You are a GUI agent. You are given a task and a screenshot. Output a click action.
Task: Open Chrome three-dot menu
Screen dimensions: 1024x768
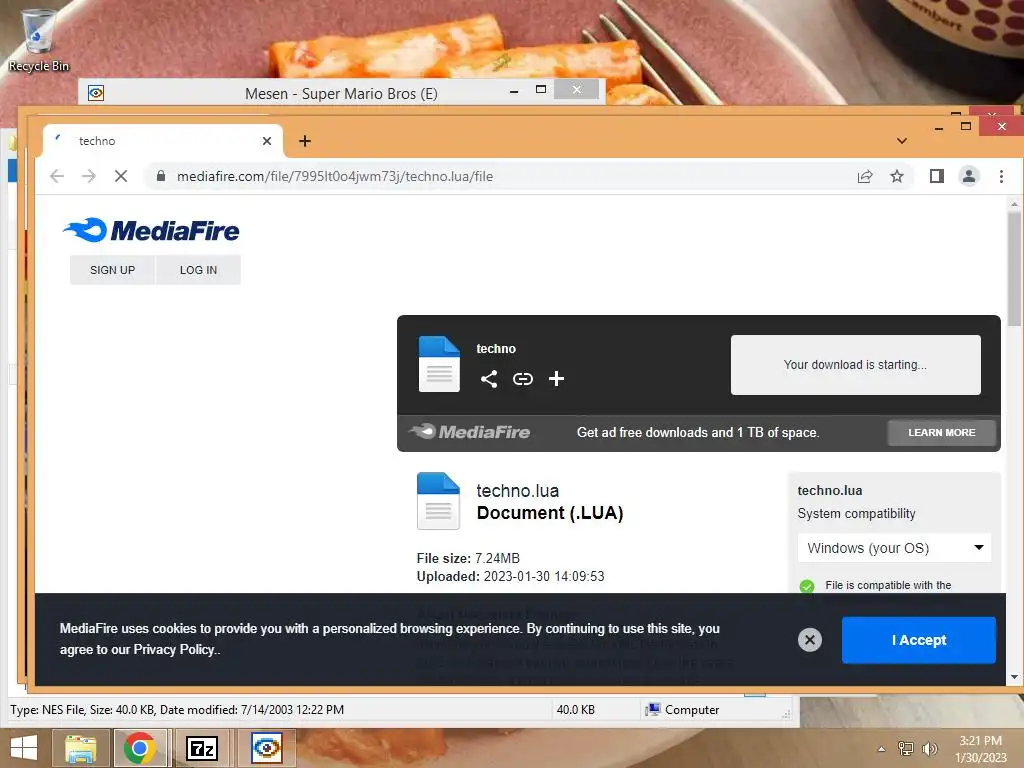pyautogui.click(x=1001, y=176)
